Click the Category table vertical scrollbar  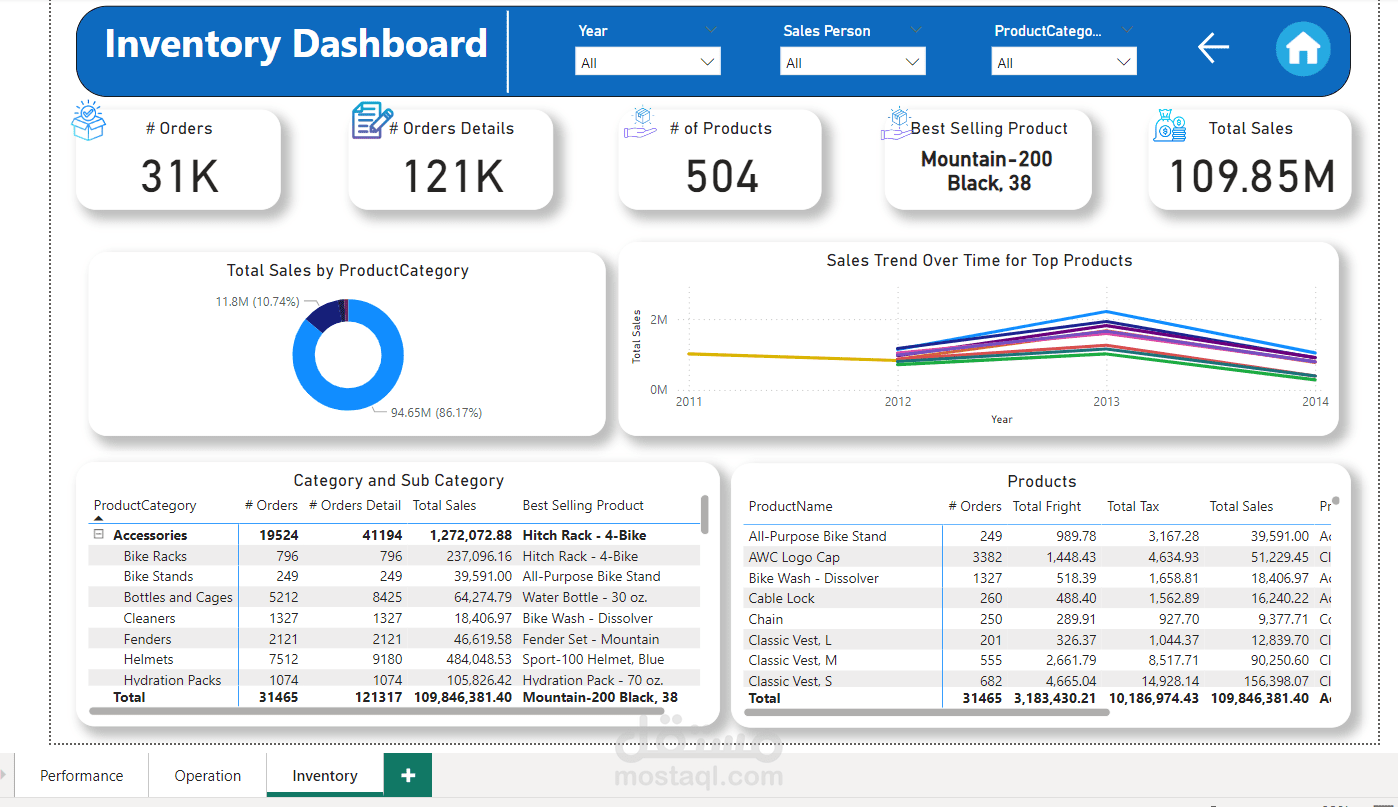click(705, 514)
